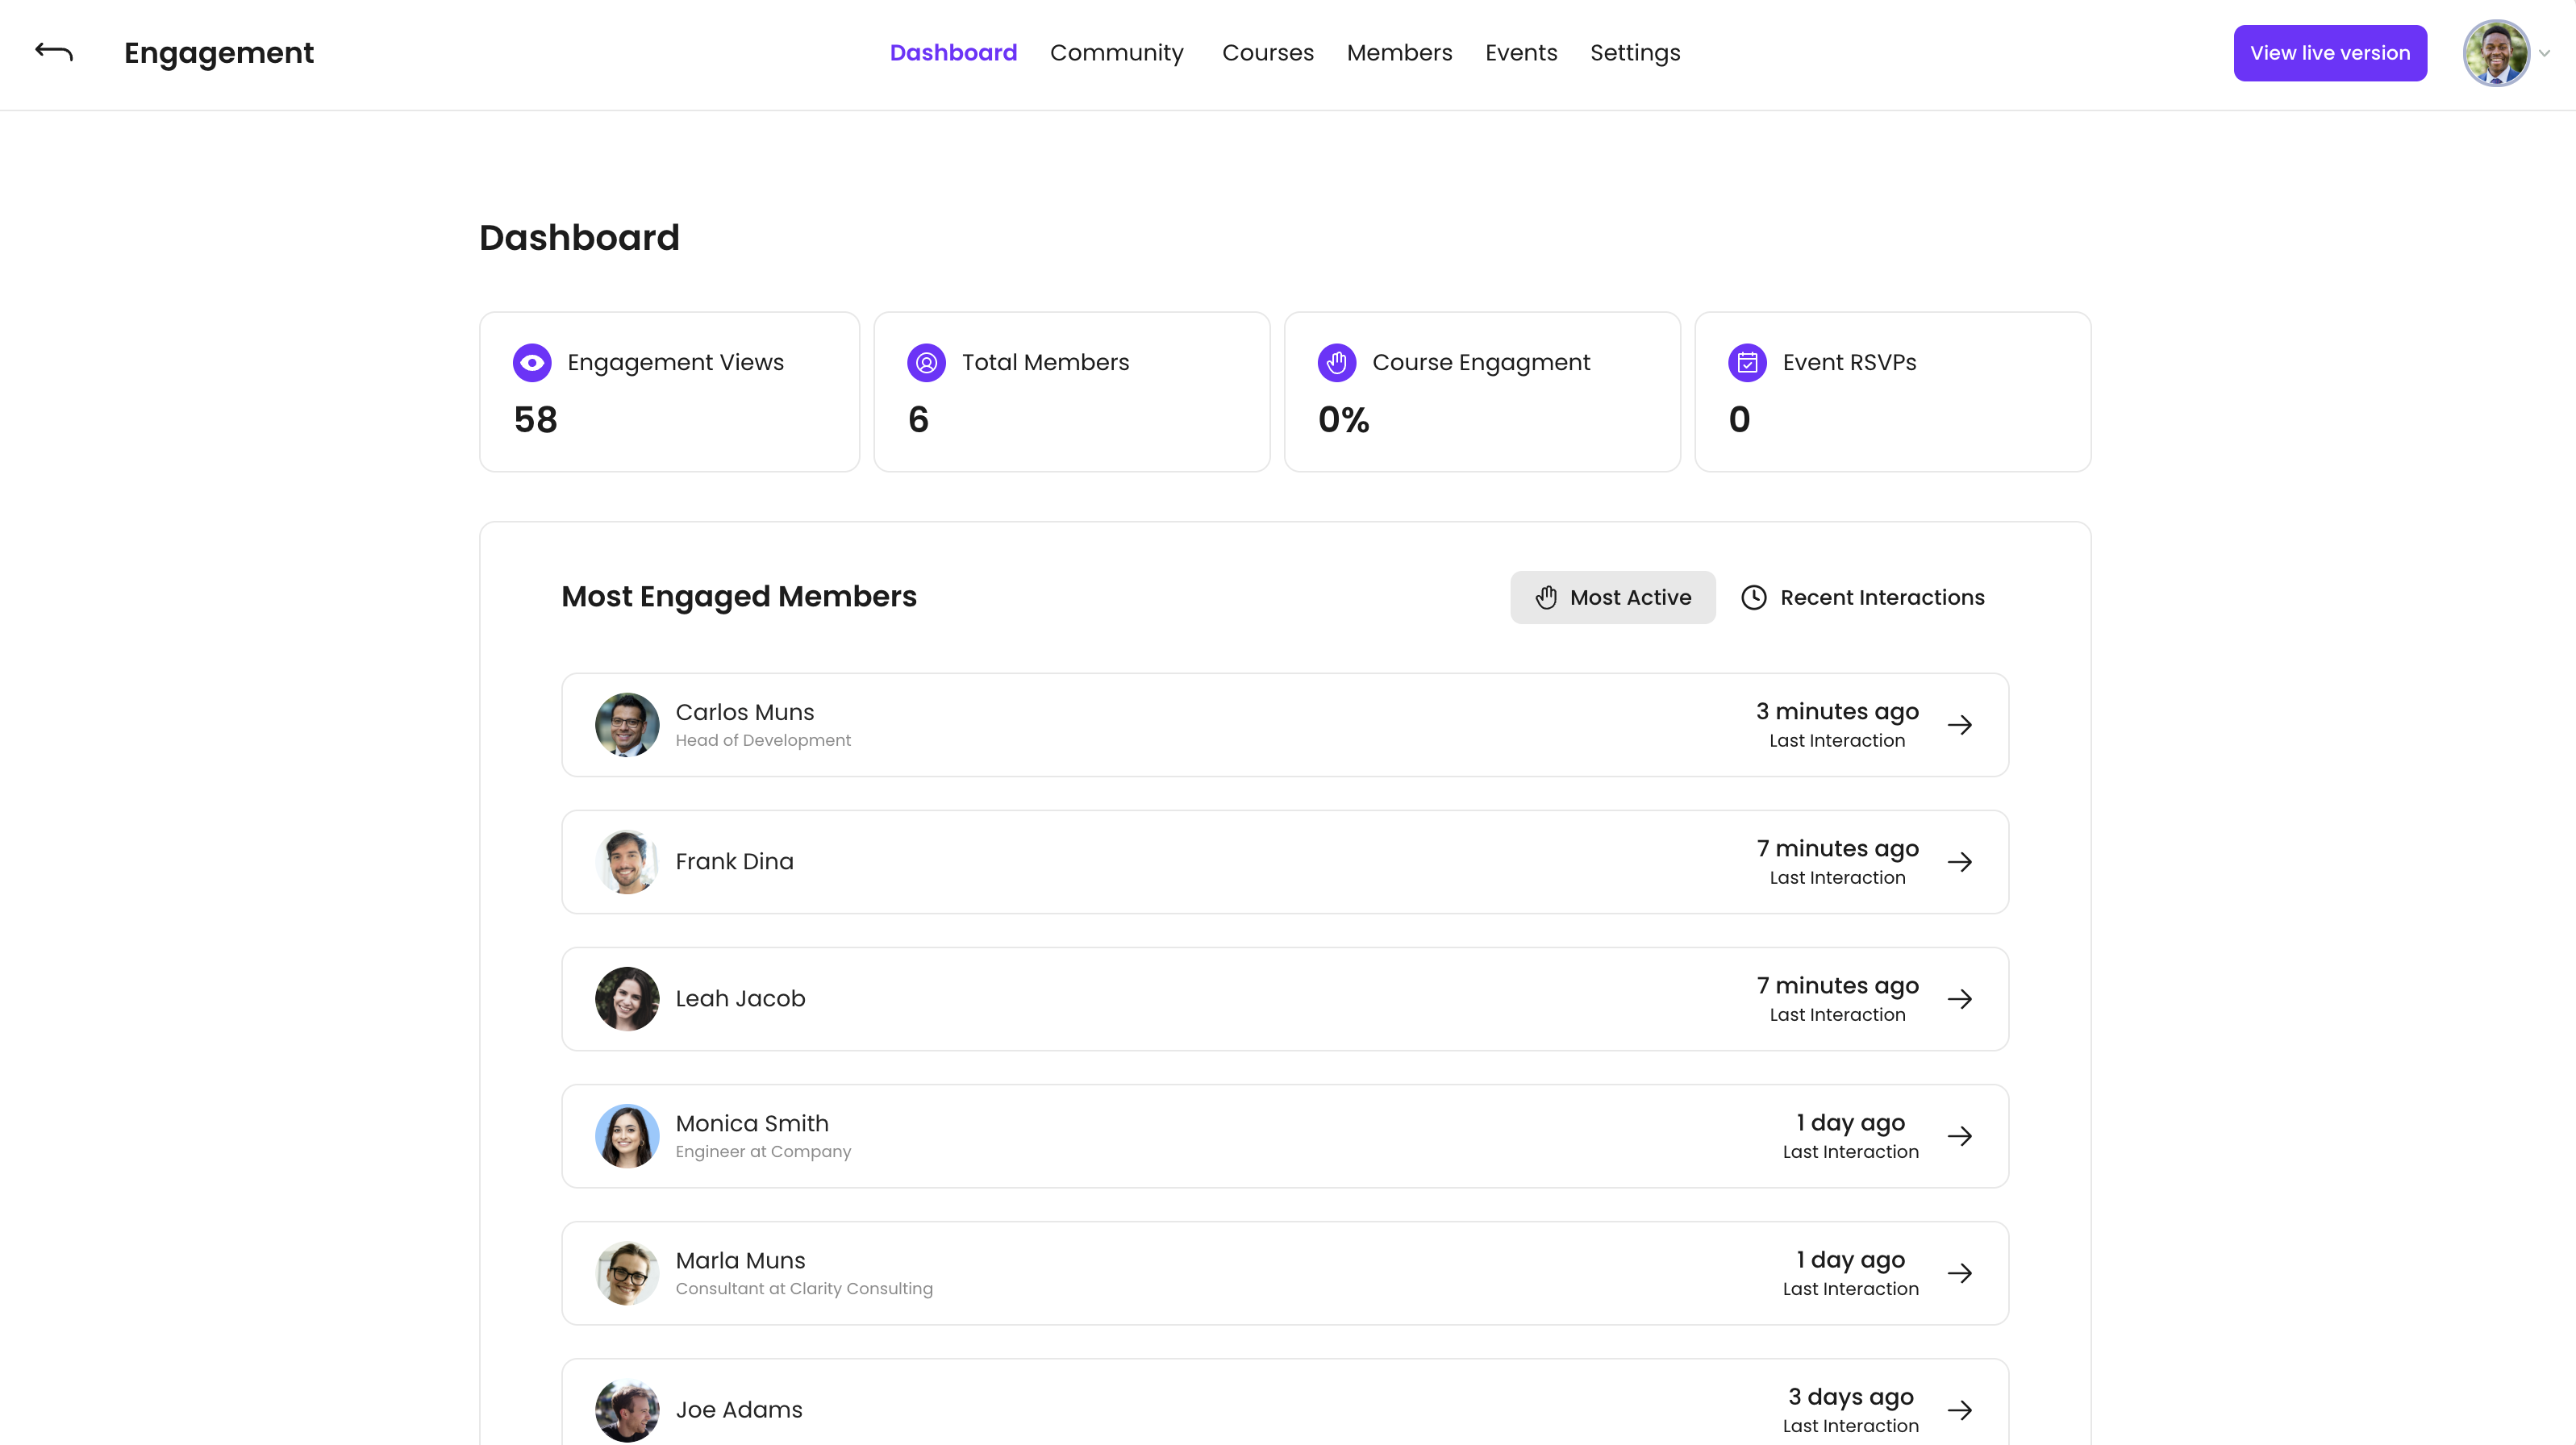Viewport: 2576px width, 1445px height.
Task: Click the hand icon on Course Engagment card
Action: [x=1338, y=362]
